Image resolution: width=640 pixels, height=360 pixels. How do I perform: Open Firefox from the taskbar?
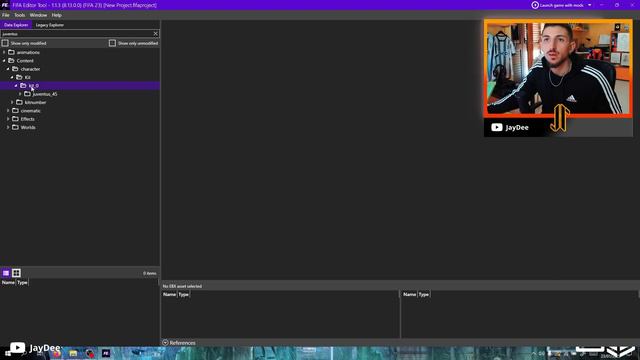pyautogui.click(x=56, y=353)
